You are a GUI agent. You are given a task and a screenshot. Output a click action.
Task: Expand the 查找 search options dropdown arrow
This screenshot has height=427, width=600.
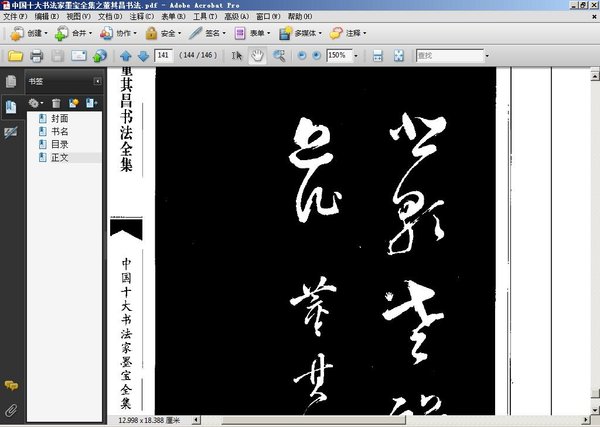pyautogui.click(x=487, y=56)
